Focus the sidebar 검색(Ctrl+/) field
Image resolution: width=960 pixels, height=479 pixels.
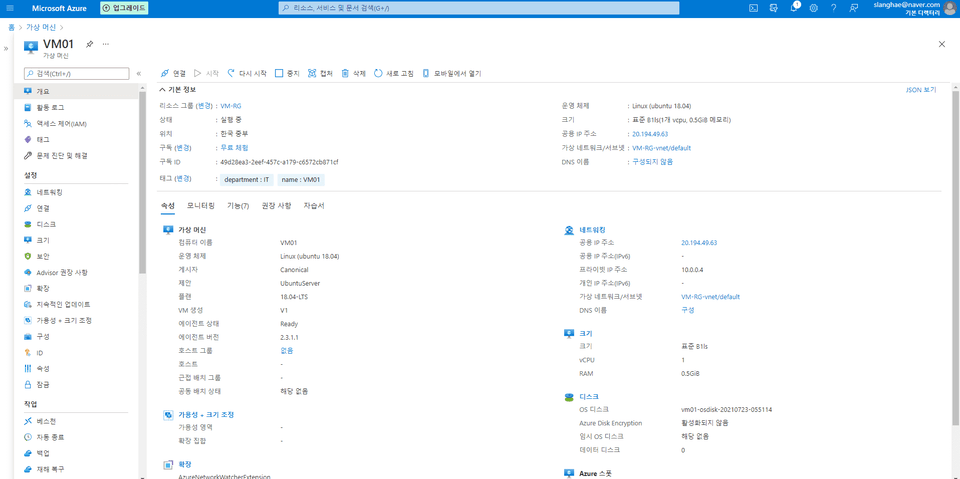point(77,74)
